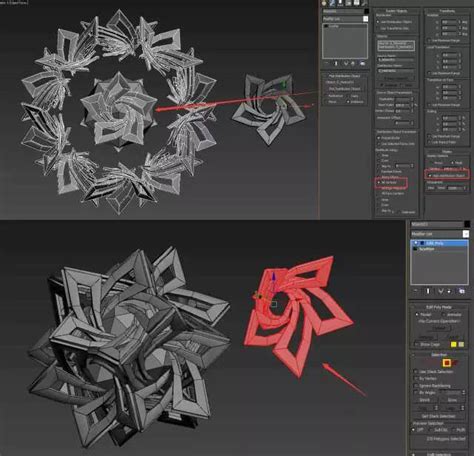Click Make Unique icon under lower stack
The width and height of the screenshot is (474, 456).
tap(441, 291)
